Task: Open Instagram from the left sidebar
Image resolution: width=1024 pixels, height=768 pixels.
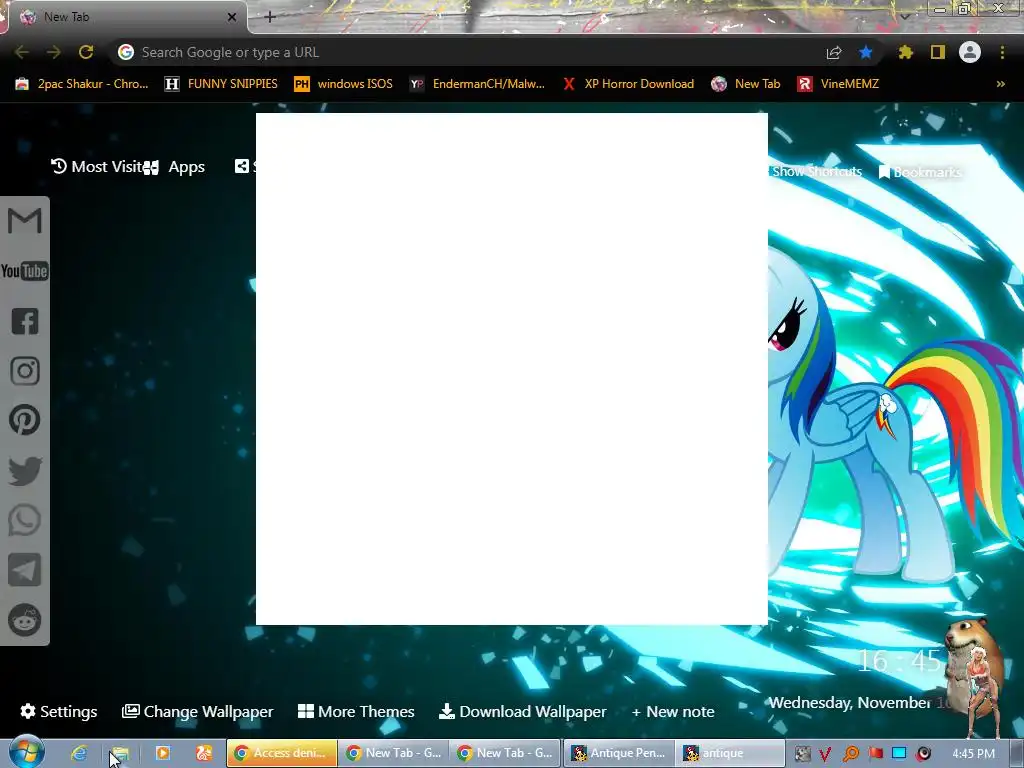Action: click(25, 371)
